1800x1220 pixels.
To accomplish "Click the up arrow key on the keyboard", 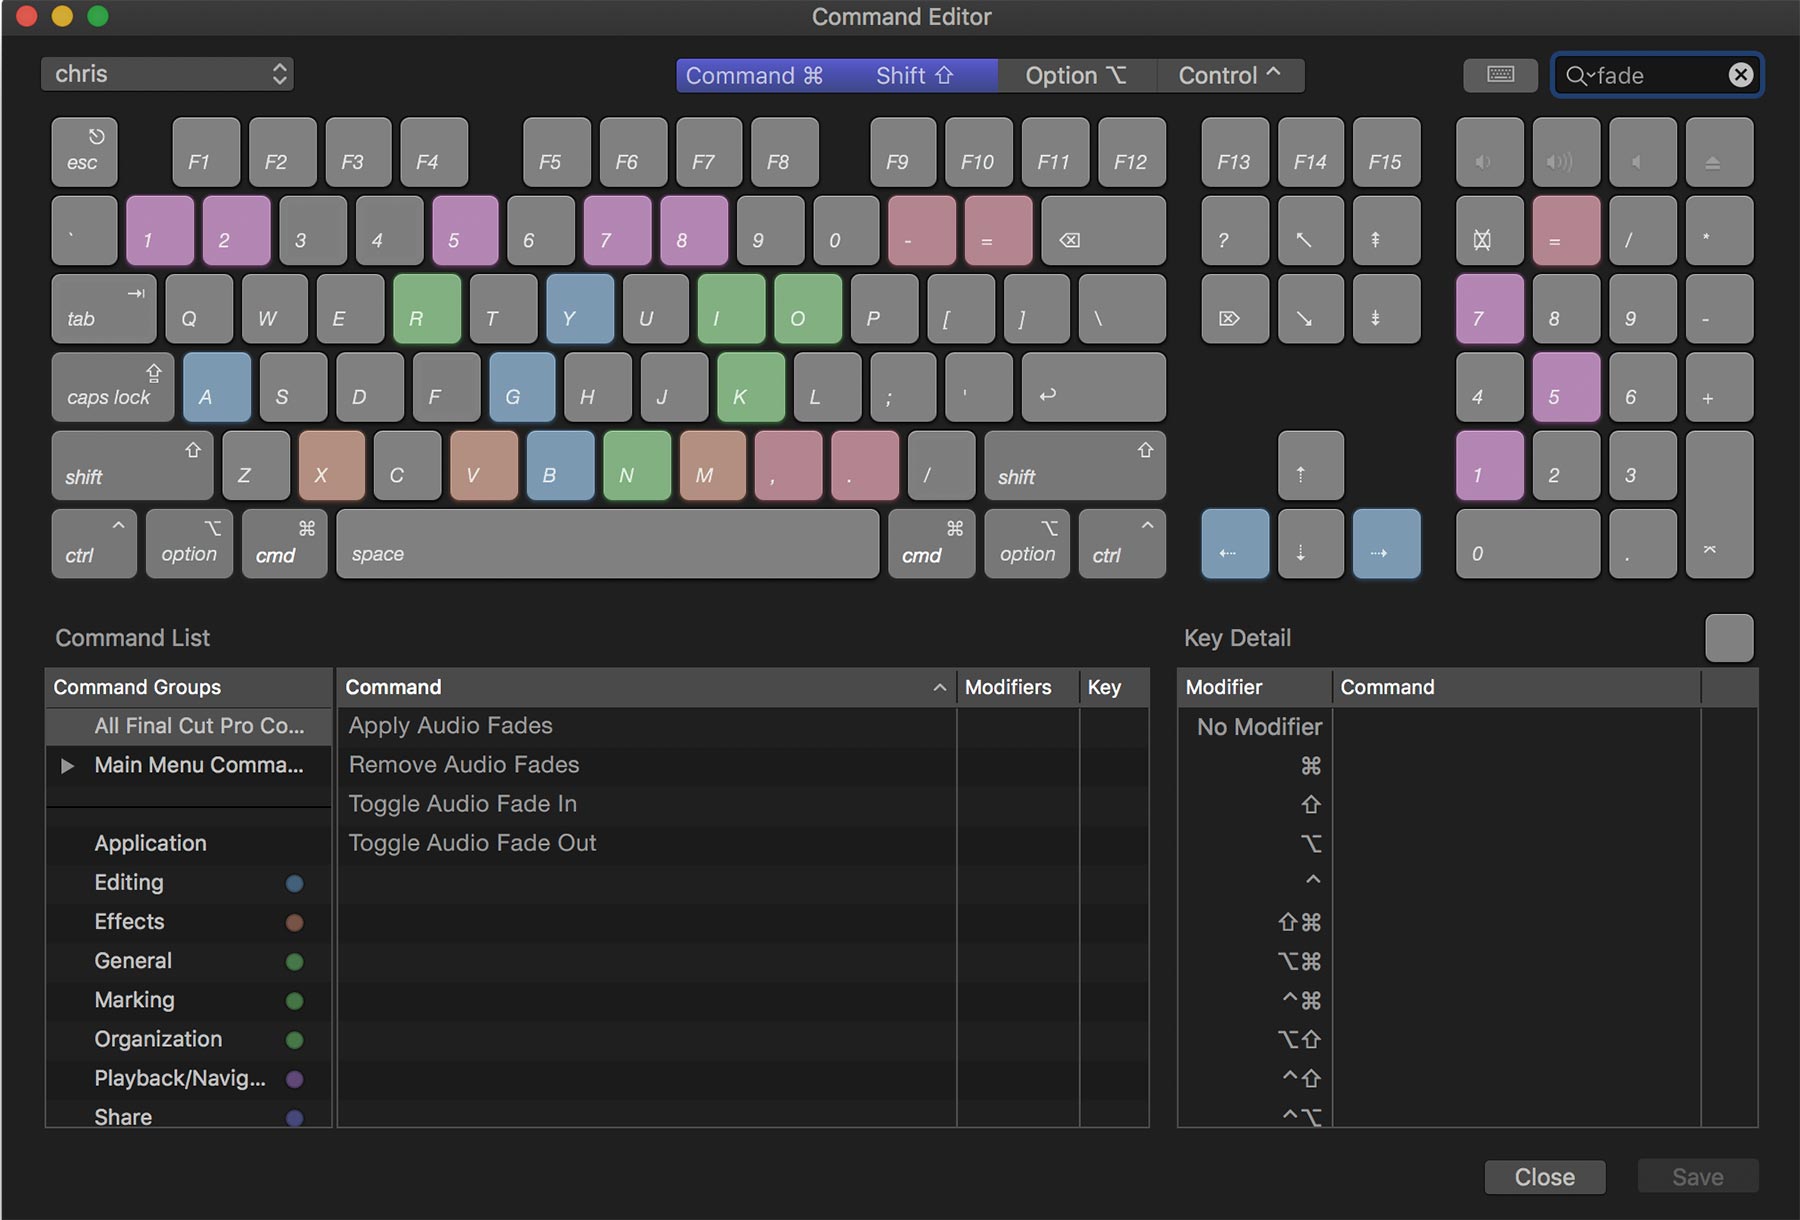I will tap(1311, 466).
